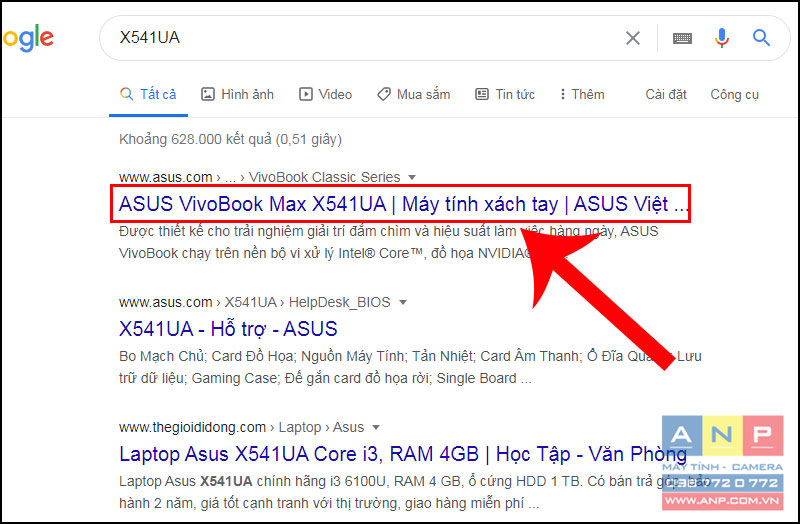Click the Khoảng 628.000 kết quả text
Viewport: 800px width, 524px height.
pyautogui.click(x=230, y=139)
